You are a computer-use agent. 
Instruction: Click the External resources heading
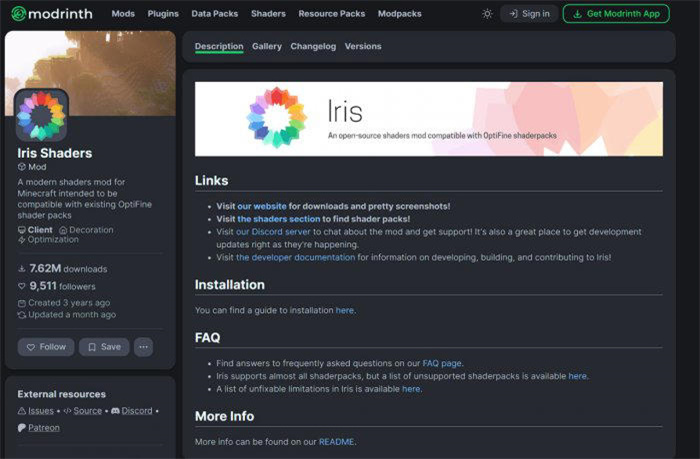click(x=62, y=394)
